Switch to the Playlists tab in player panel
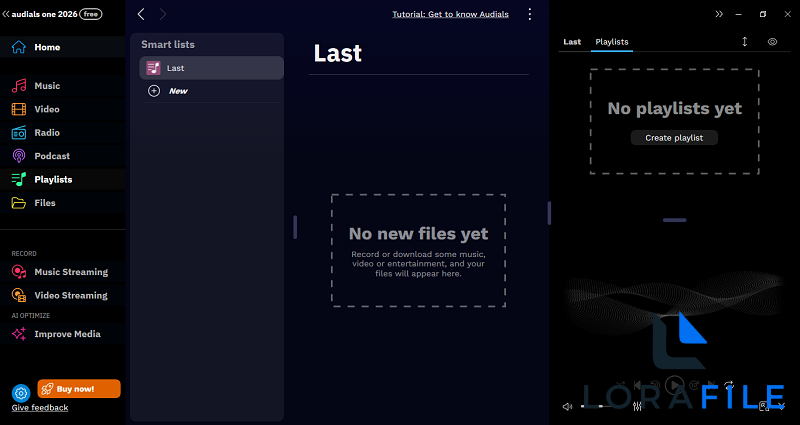 [x=612, y=42]
